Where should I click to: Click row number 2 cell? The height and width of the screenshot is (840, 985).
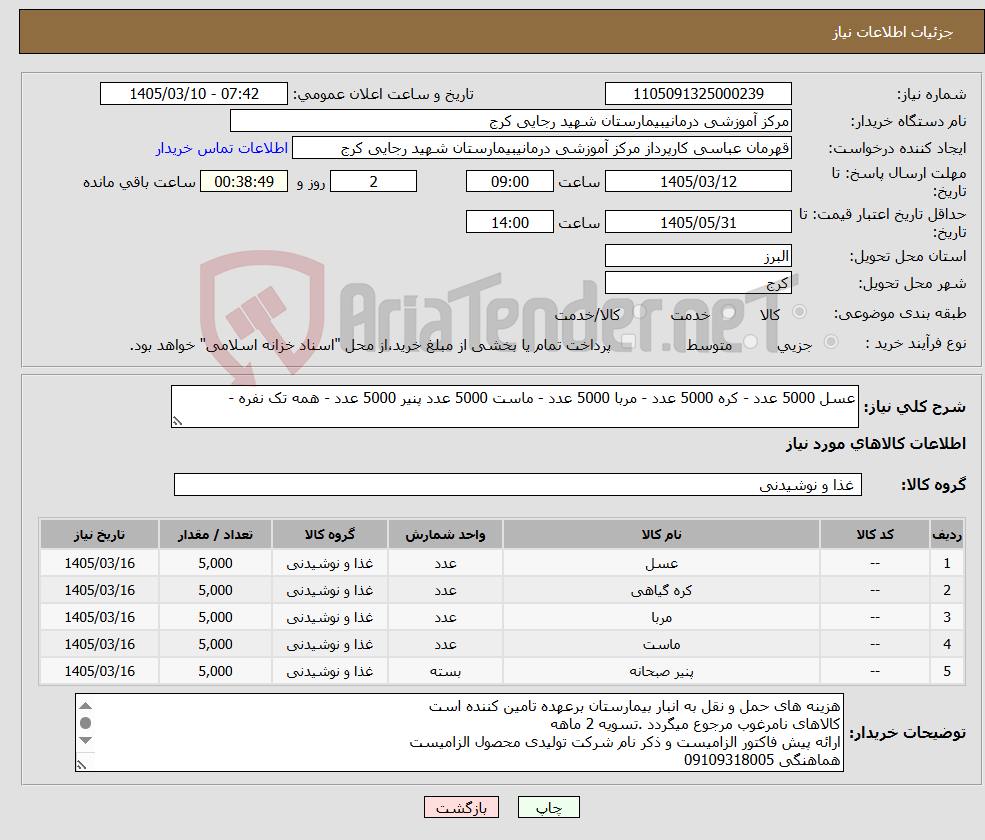pos(947,590)
